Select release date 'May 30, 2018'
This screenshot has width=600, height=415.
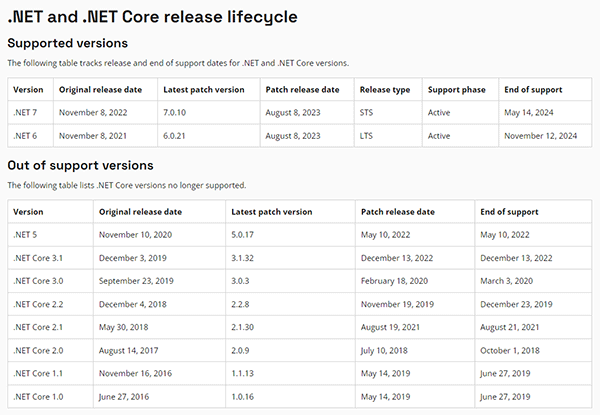(x=124, y=327)
